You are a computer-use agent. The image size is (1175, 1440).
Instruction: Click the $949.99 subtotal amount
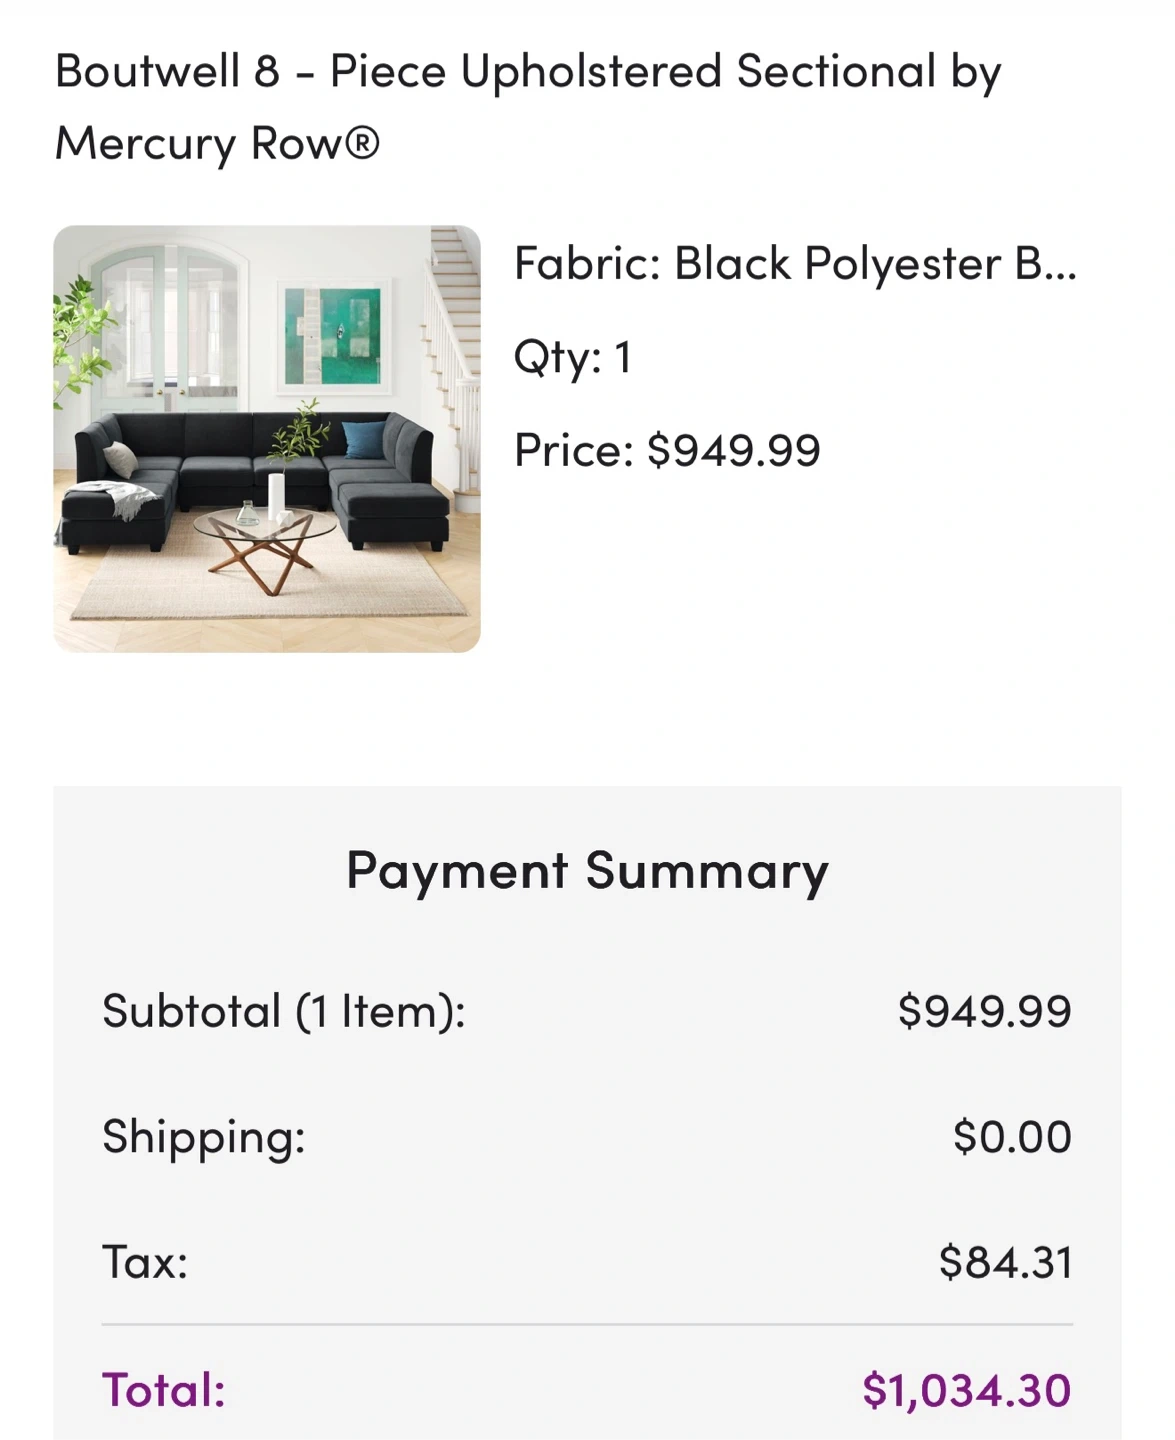tap(984, 1011)
